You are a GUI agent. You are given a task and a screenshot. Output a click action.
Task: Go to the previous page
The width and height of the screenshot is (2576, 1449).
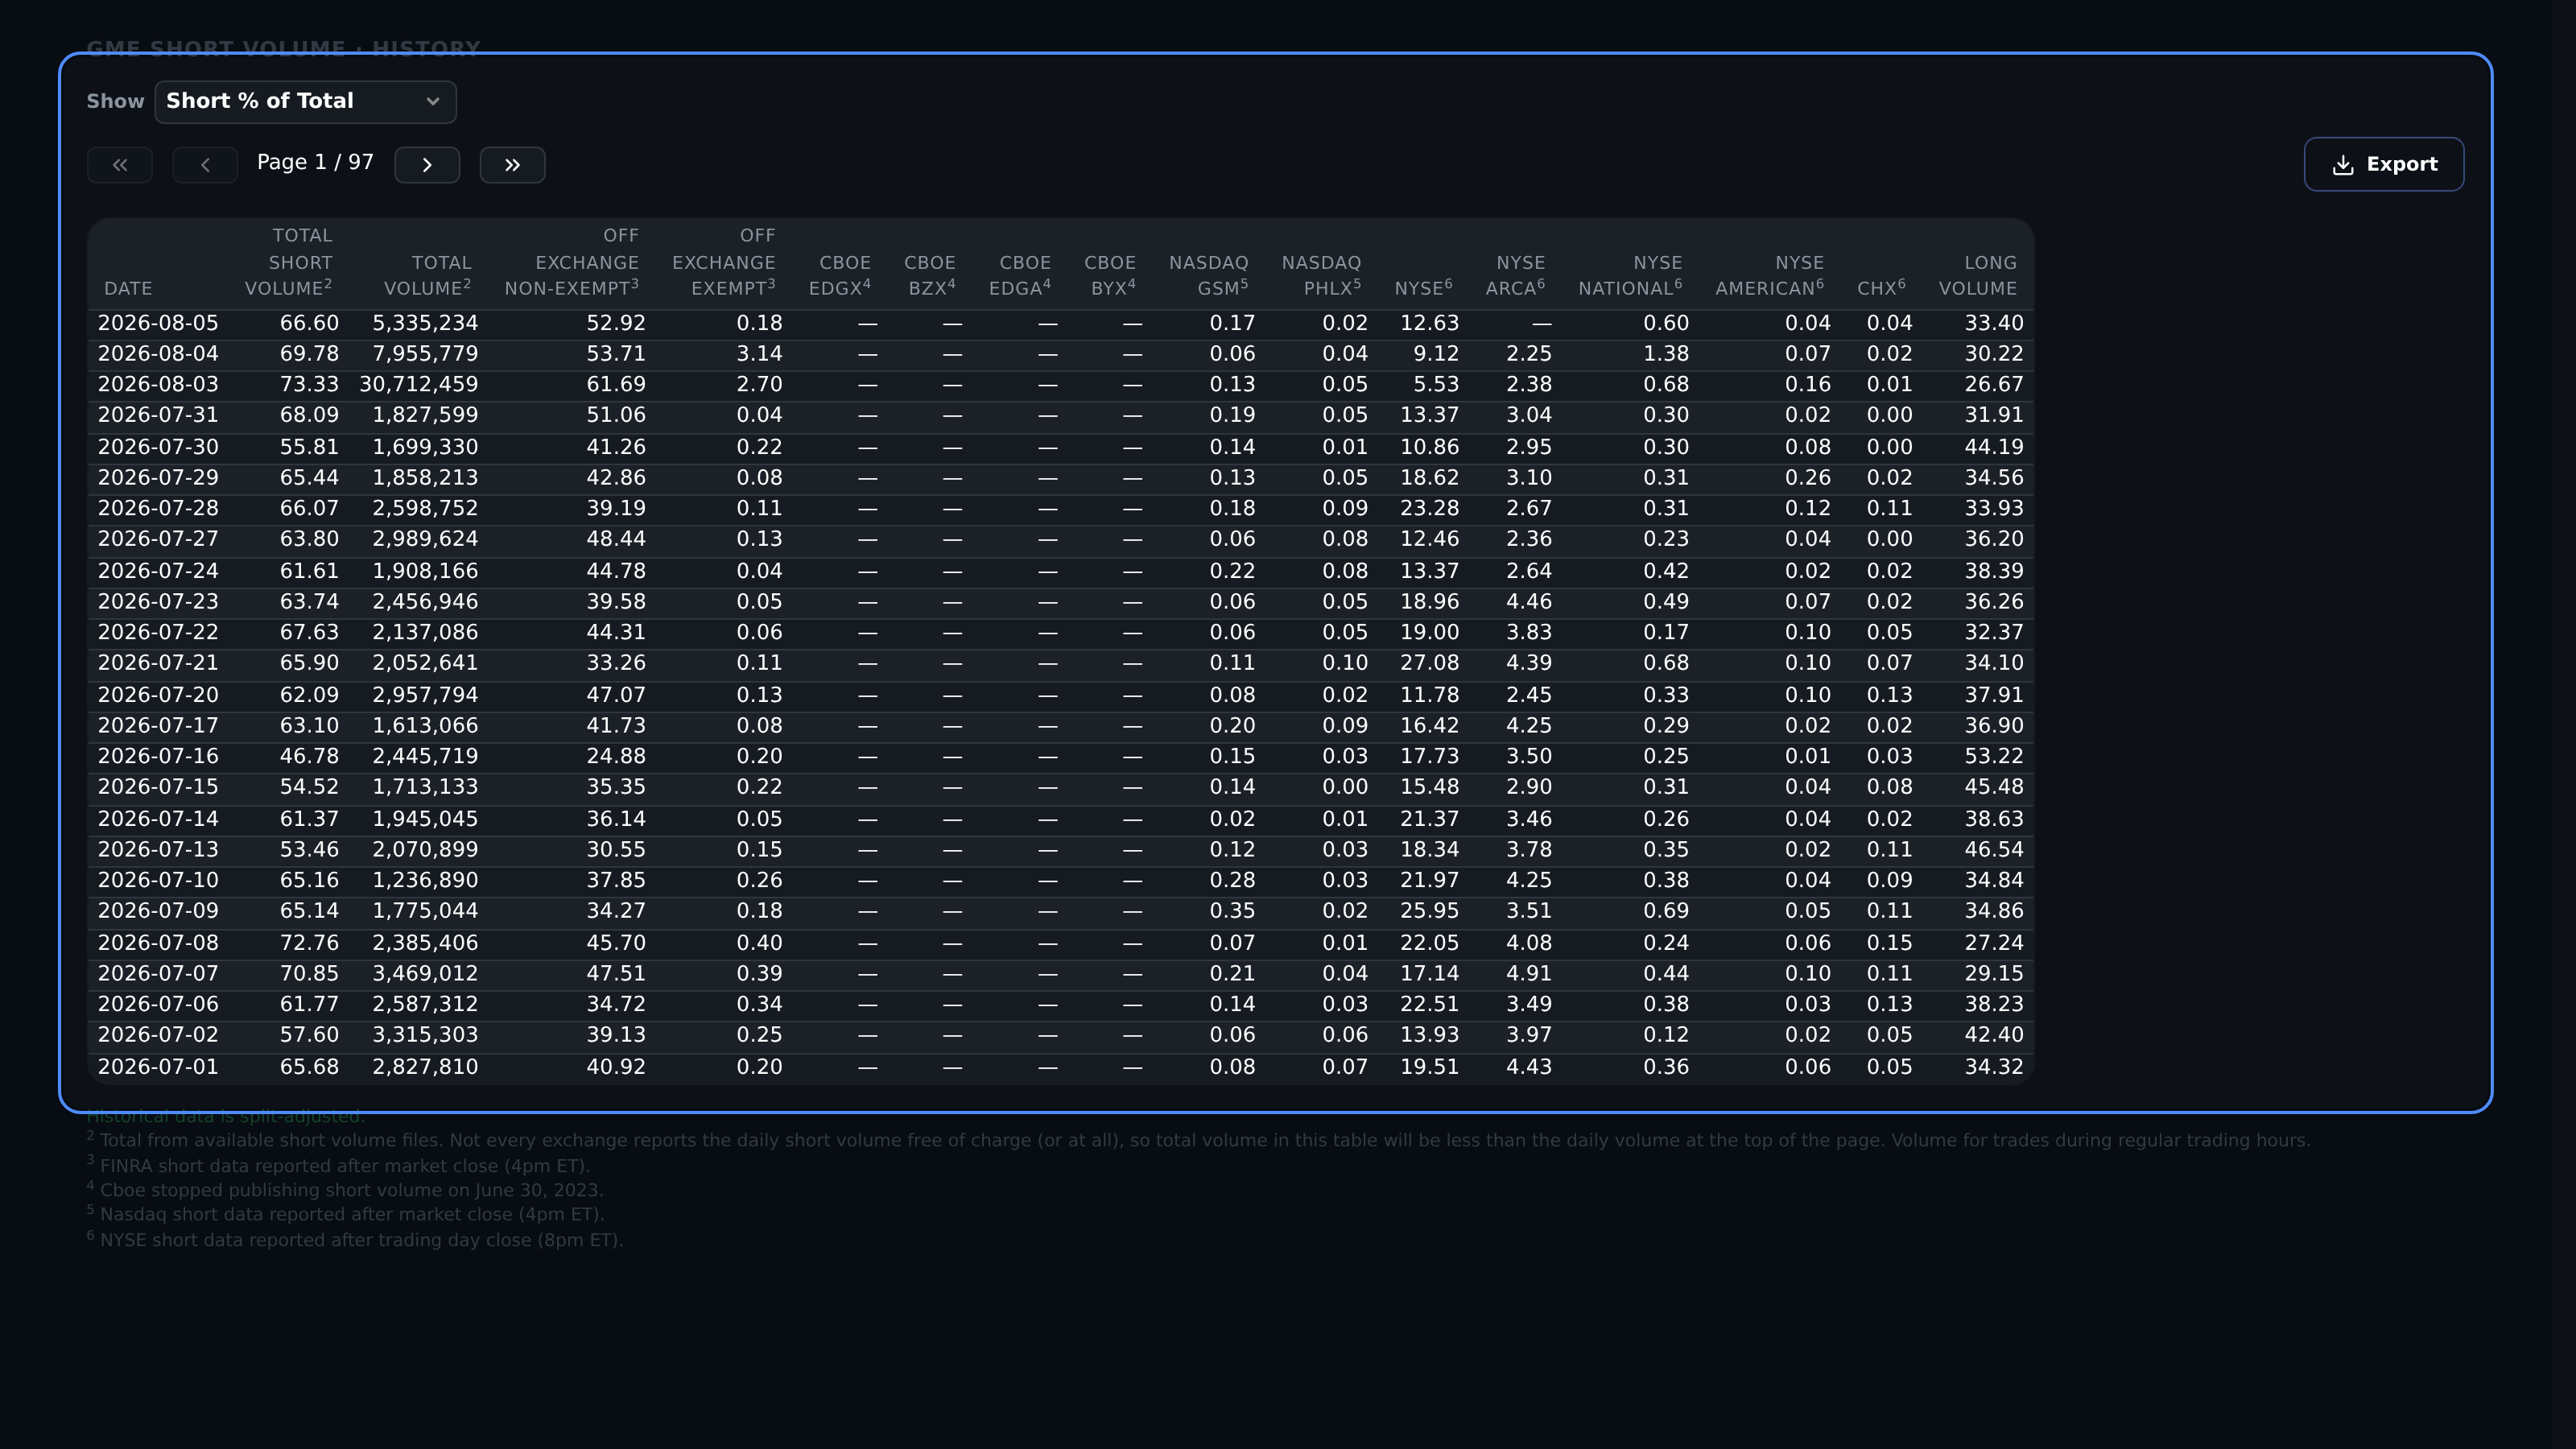click(x=205, y=165)
